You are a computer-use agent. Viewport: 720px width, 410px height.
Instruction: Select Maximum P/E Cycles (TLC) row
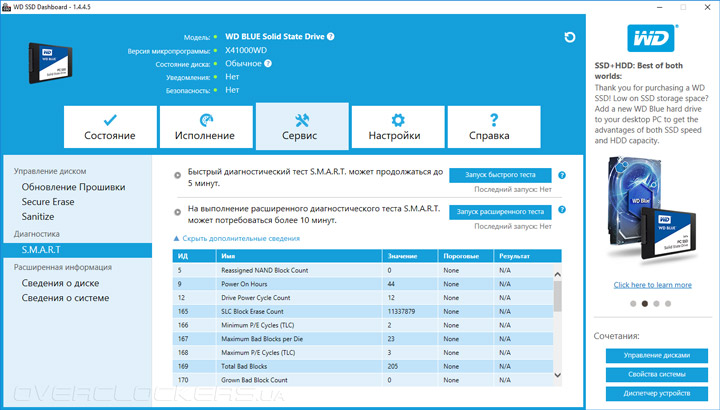[x=363, y=353]
